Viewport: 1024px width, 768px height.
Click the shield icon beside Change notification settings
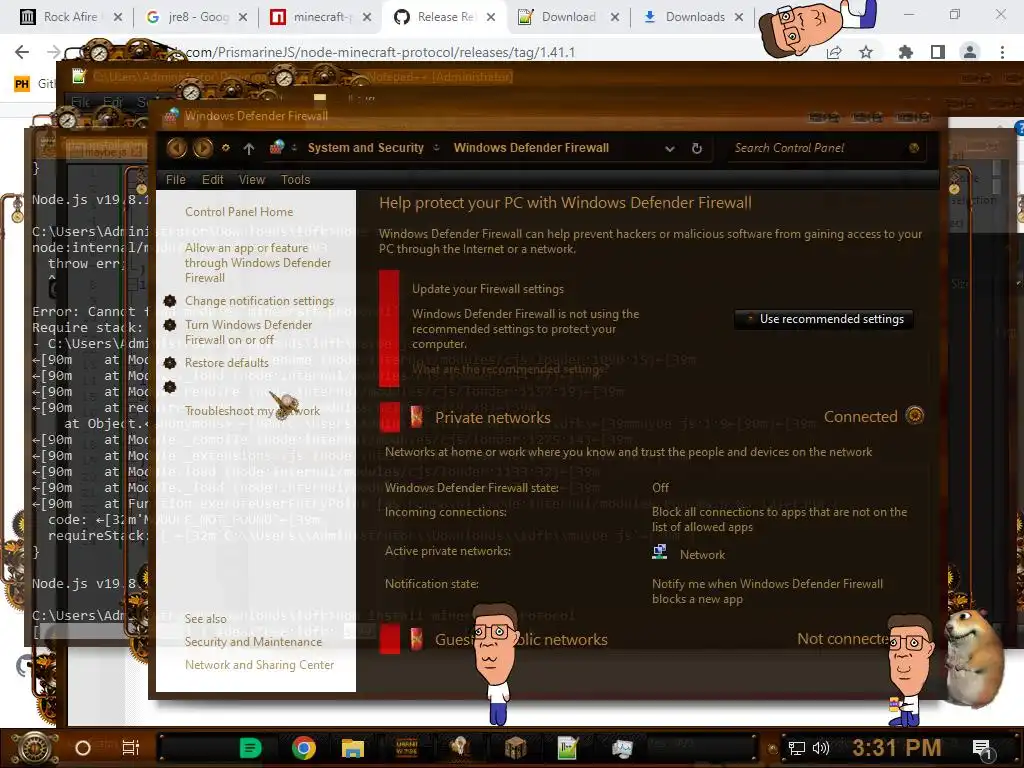click(x=170, y=301)
